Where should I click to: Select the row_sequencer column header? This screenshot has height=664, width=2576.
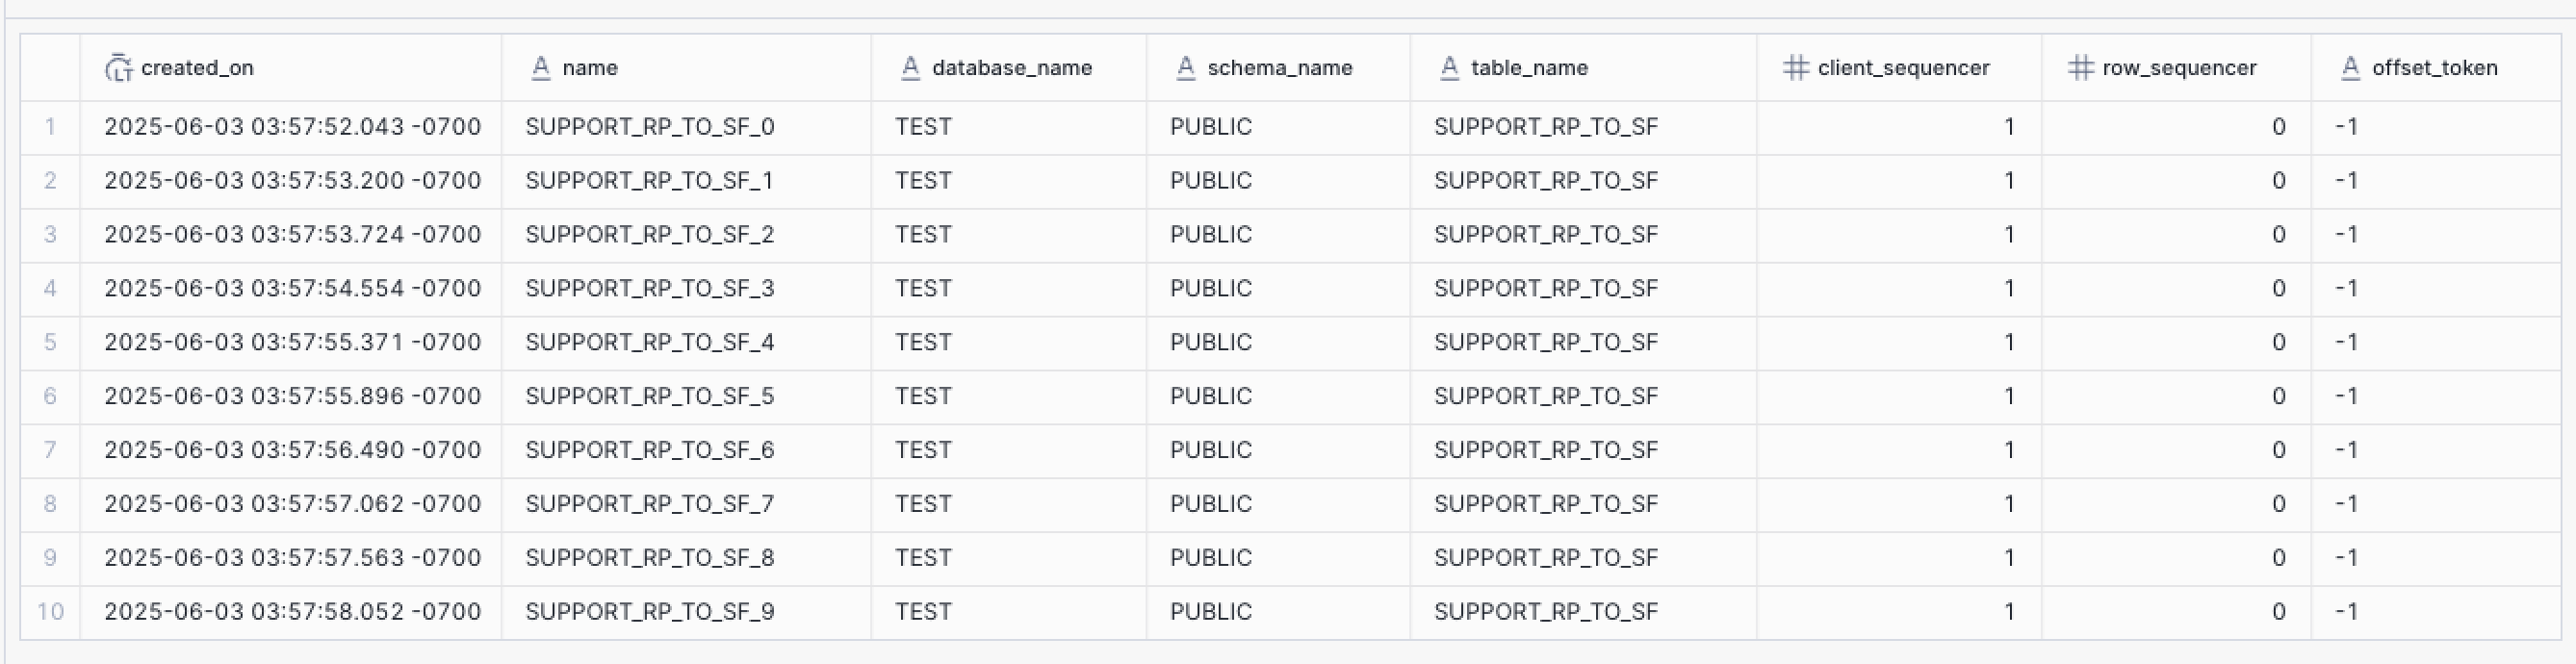click(x=2176, y=68)
